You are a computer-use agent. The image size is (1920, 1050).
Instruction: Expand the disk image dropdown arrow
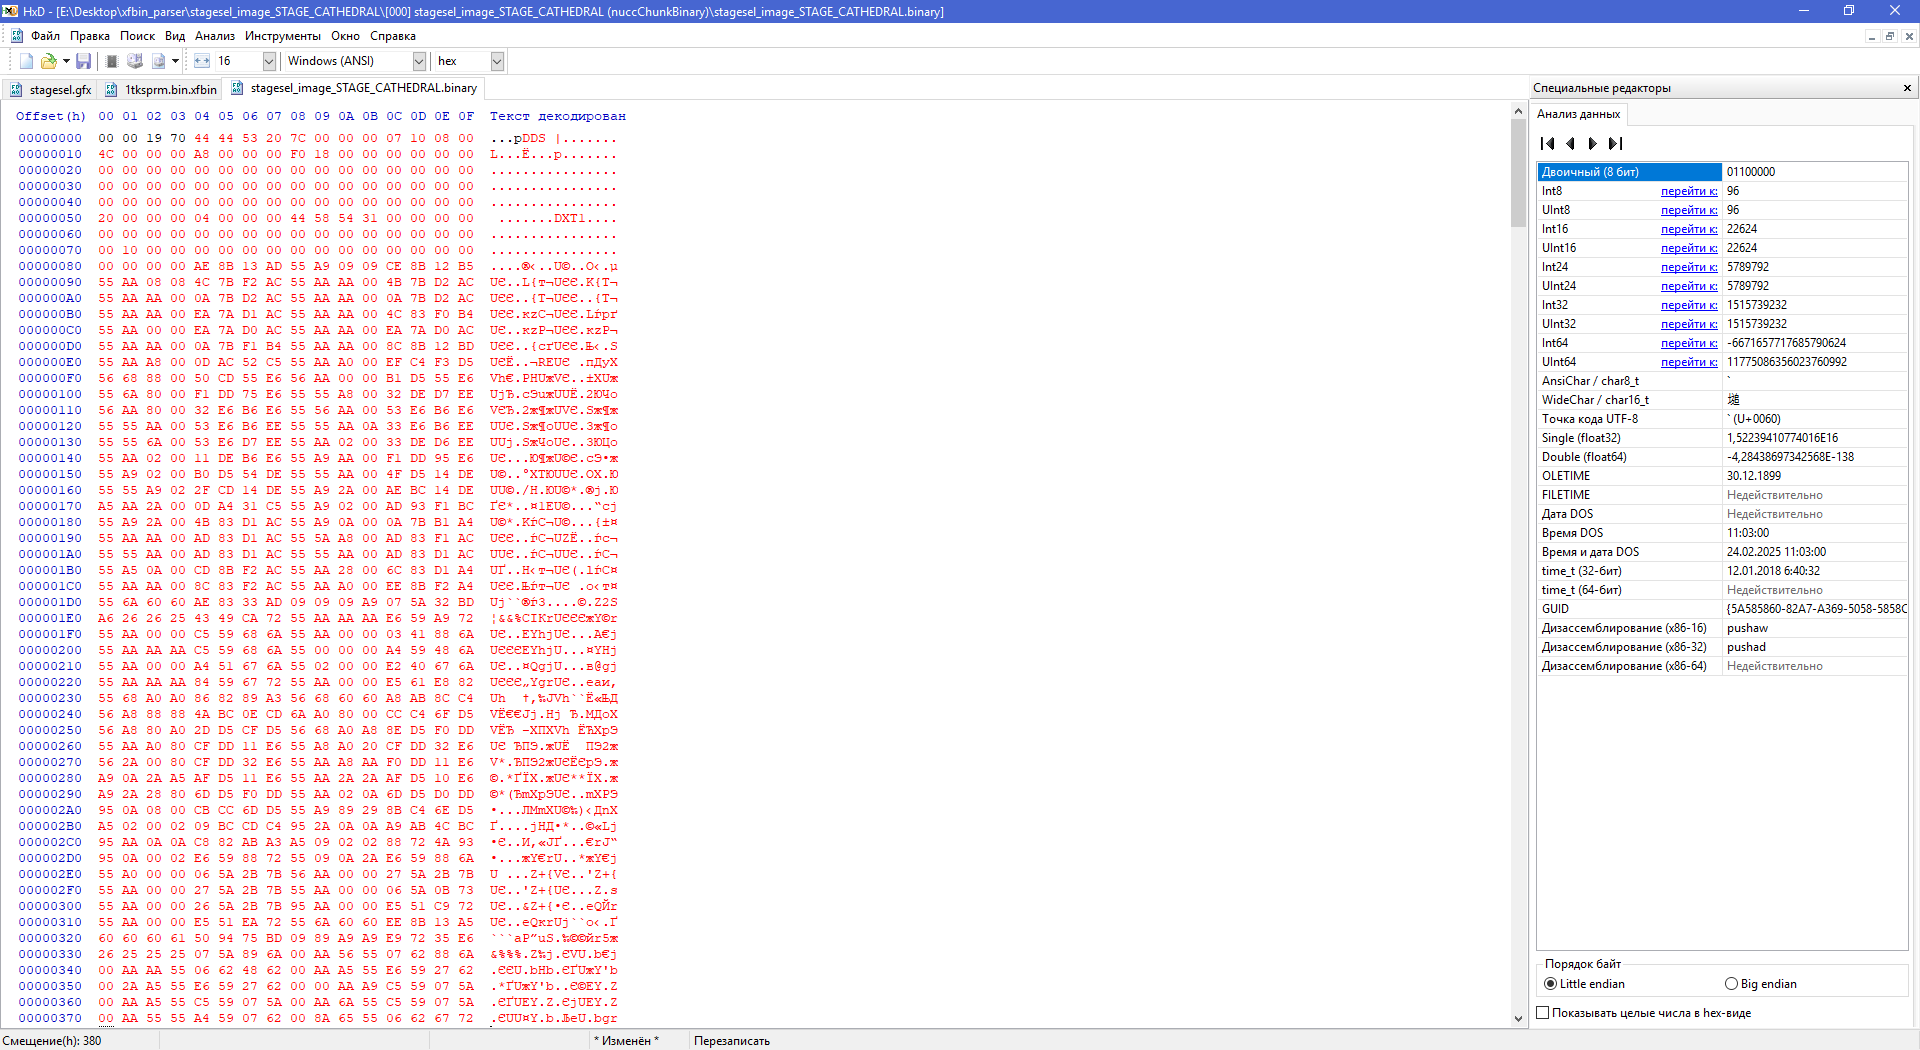tap(175, 61)
